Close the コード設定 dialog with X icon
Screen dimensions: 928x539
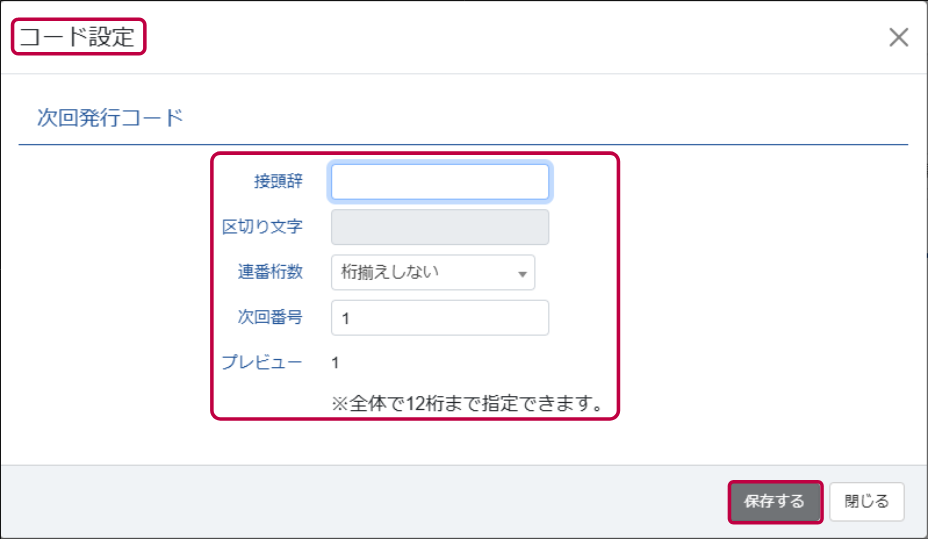click(x=898, y=37)
